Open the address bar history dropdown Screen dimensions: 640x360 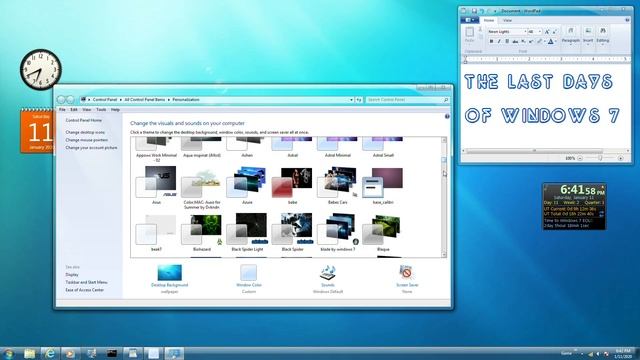[x=351, y=100]
